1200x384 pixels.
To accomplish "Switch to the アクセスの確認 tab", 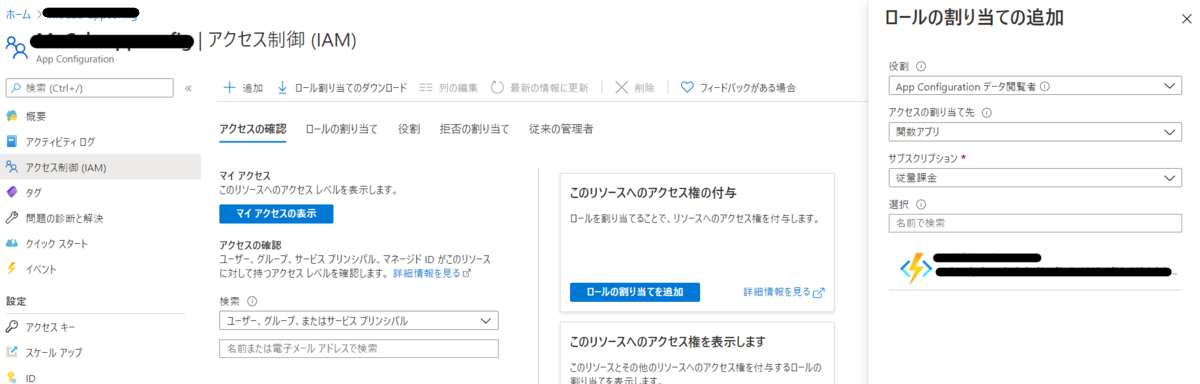I will tap(252, 129).
